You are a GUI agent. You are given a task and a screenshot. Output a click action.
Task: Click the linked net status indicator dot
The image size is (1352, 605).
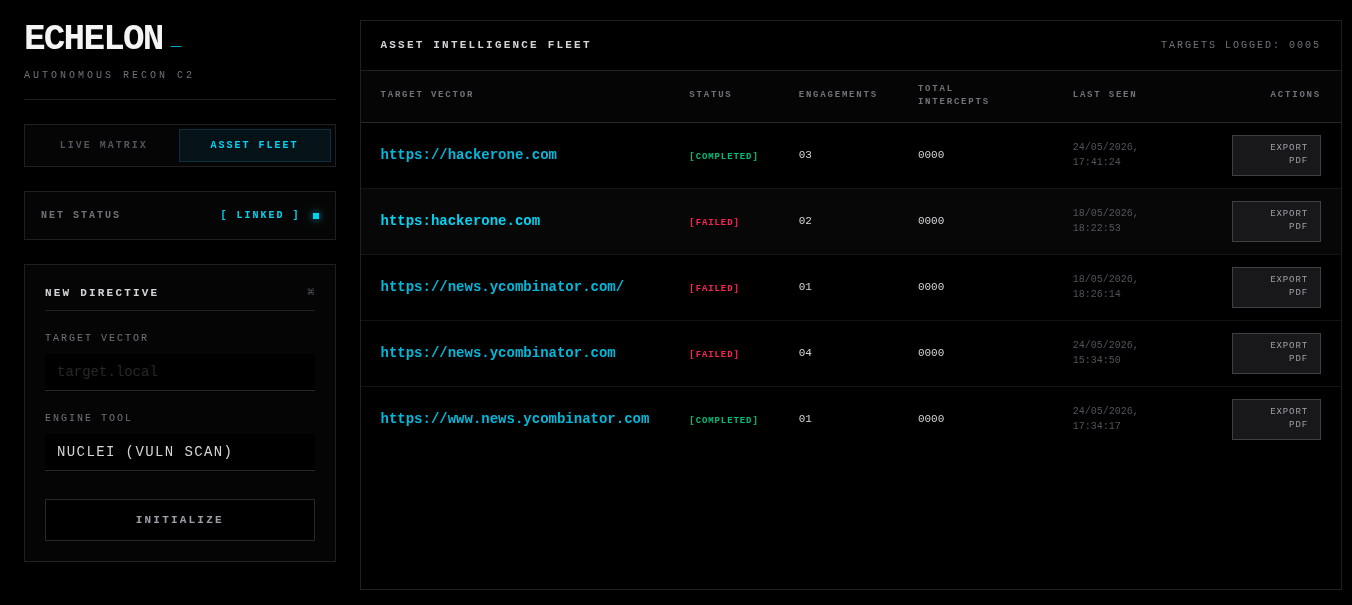click(316, 216)
